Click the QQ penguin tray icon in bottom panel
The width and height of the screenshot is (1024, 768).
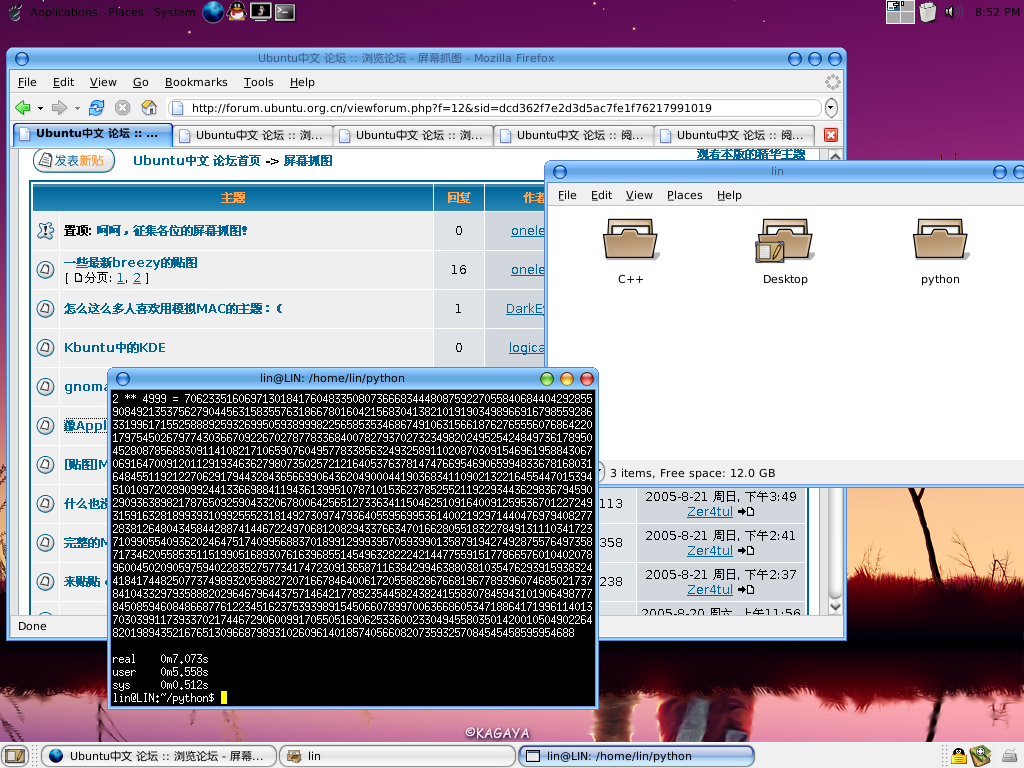[x=958, y=756]
